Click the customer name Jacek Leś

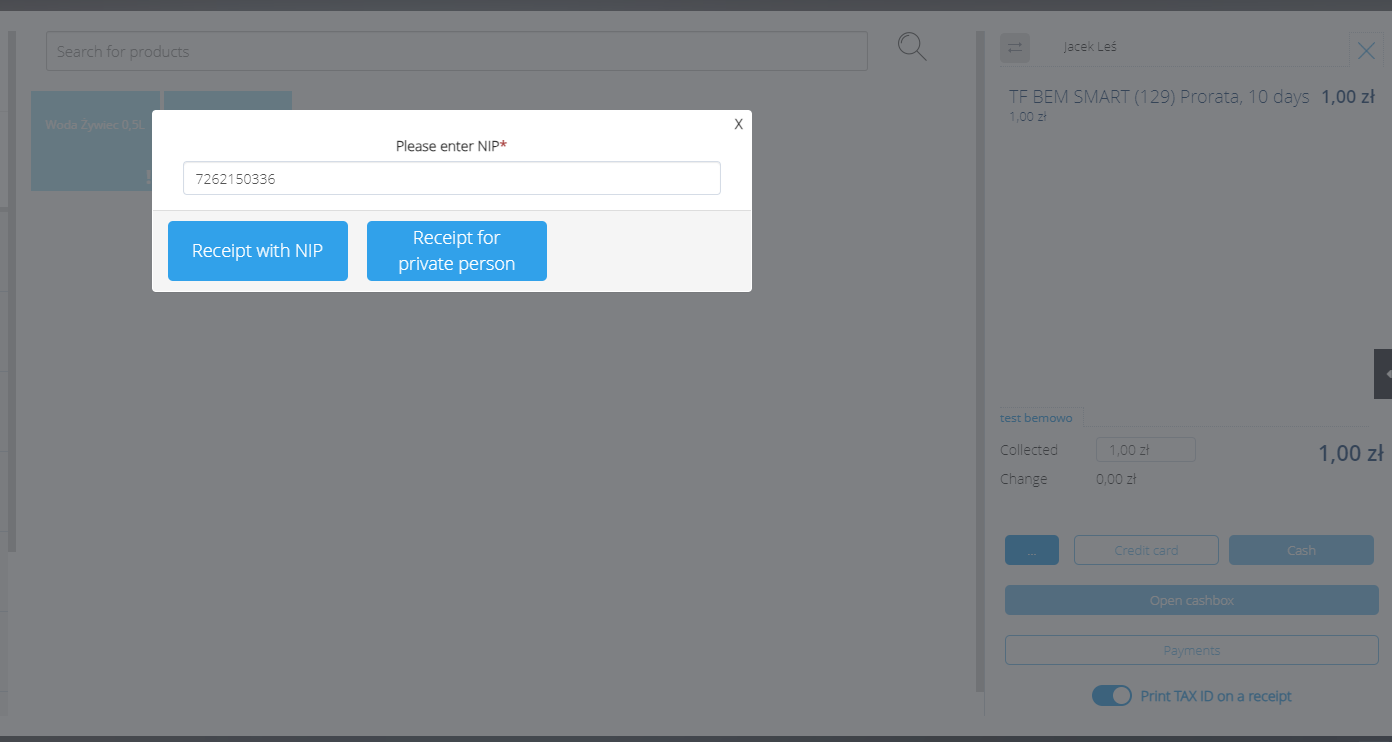click(x=1089, y=47)
